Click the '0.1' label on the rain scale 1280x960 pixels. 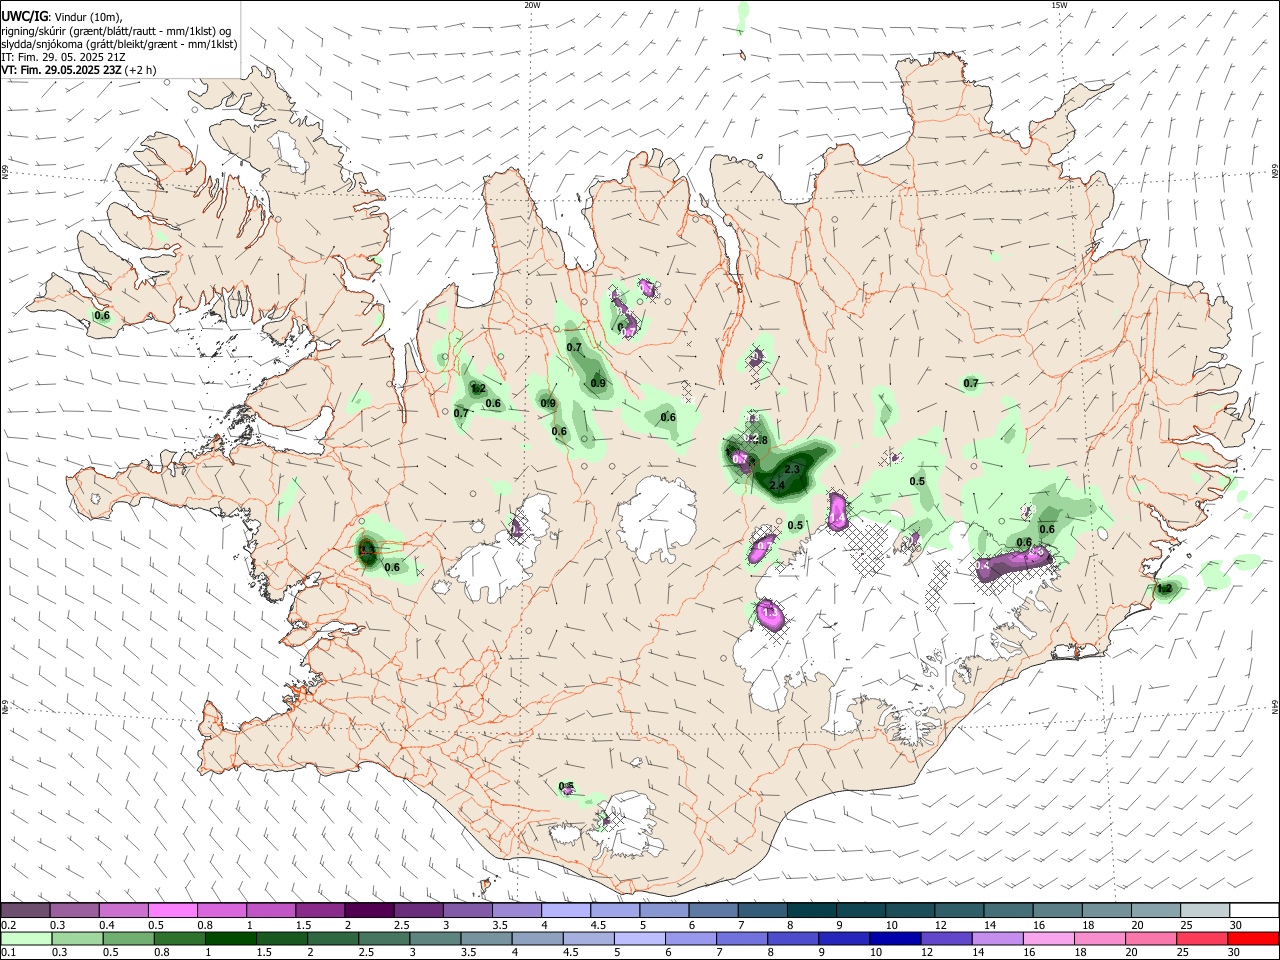pos(7,953)
